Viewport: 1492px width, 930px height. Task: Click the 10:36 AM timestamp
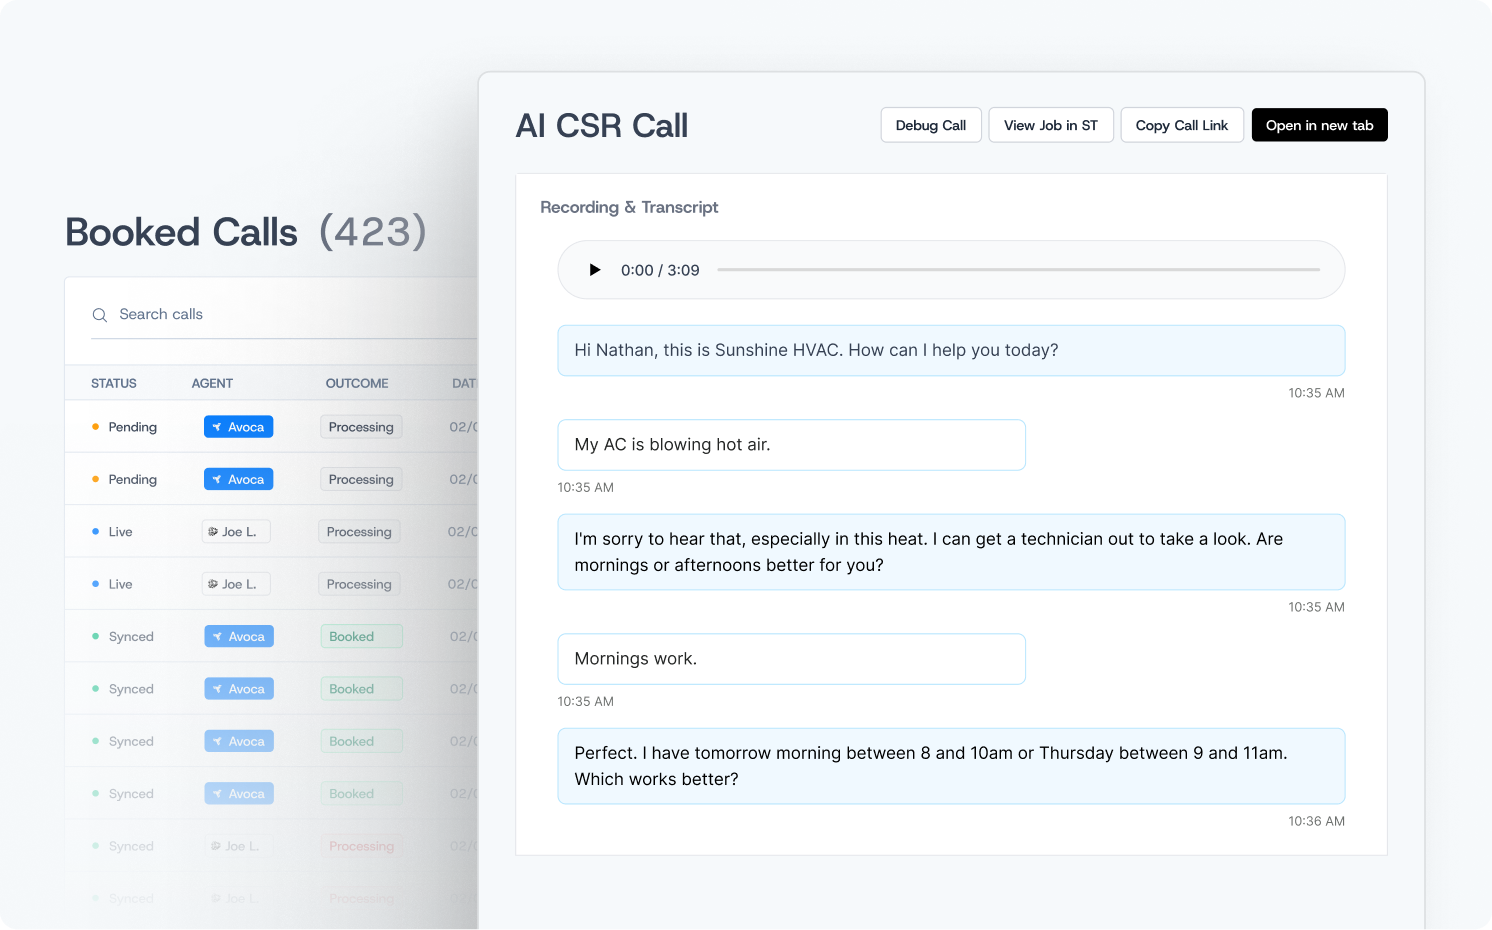(x=1316, y=821)
